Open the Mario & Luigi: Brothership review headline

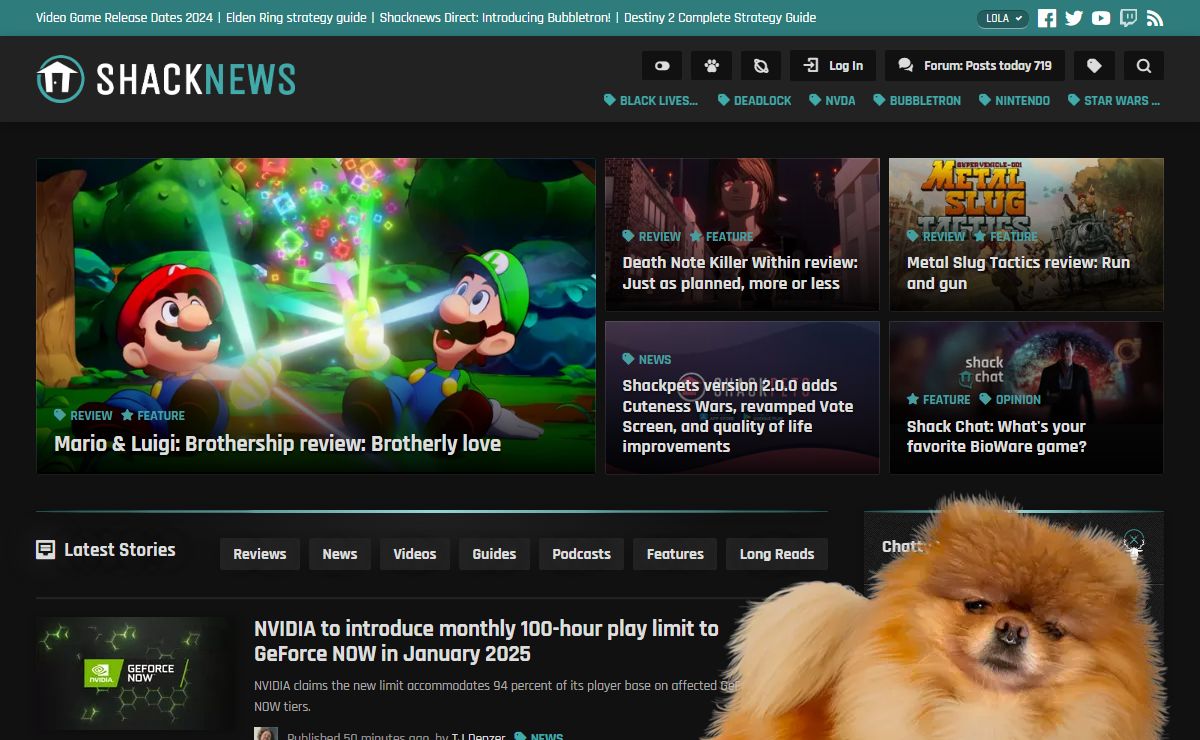277,443
